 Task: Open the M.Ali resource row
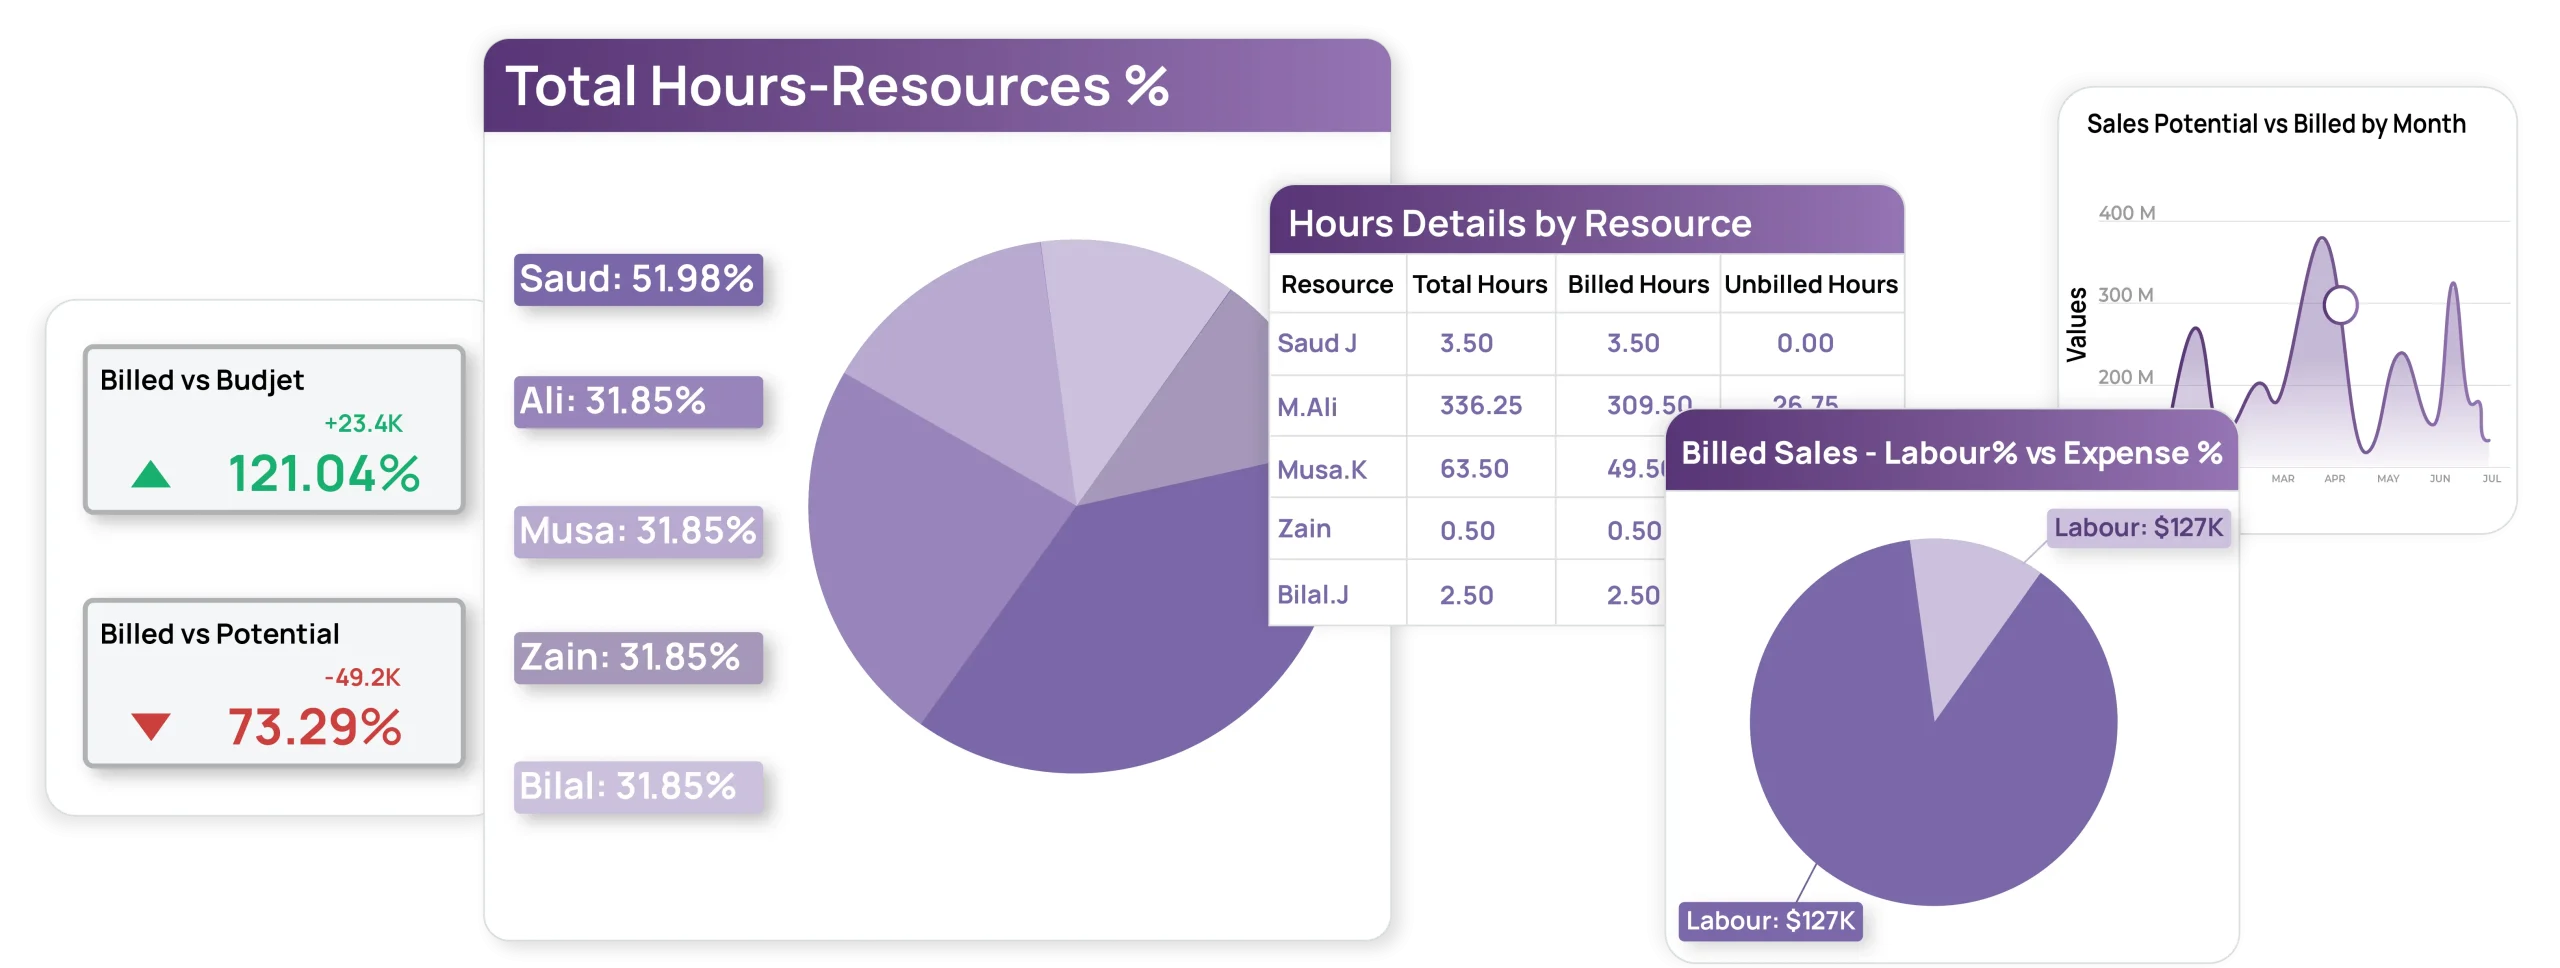[x=1306, y=407]
